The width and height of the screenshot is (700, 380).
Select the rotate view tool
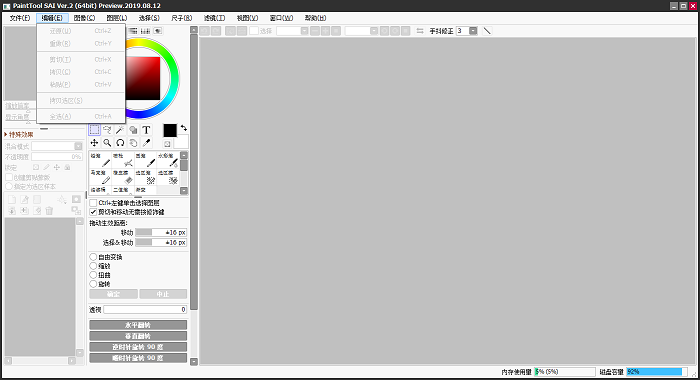[120, 143]
